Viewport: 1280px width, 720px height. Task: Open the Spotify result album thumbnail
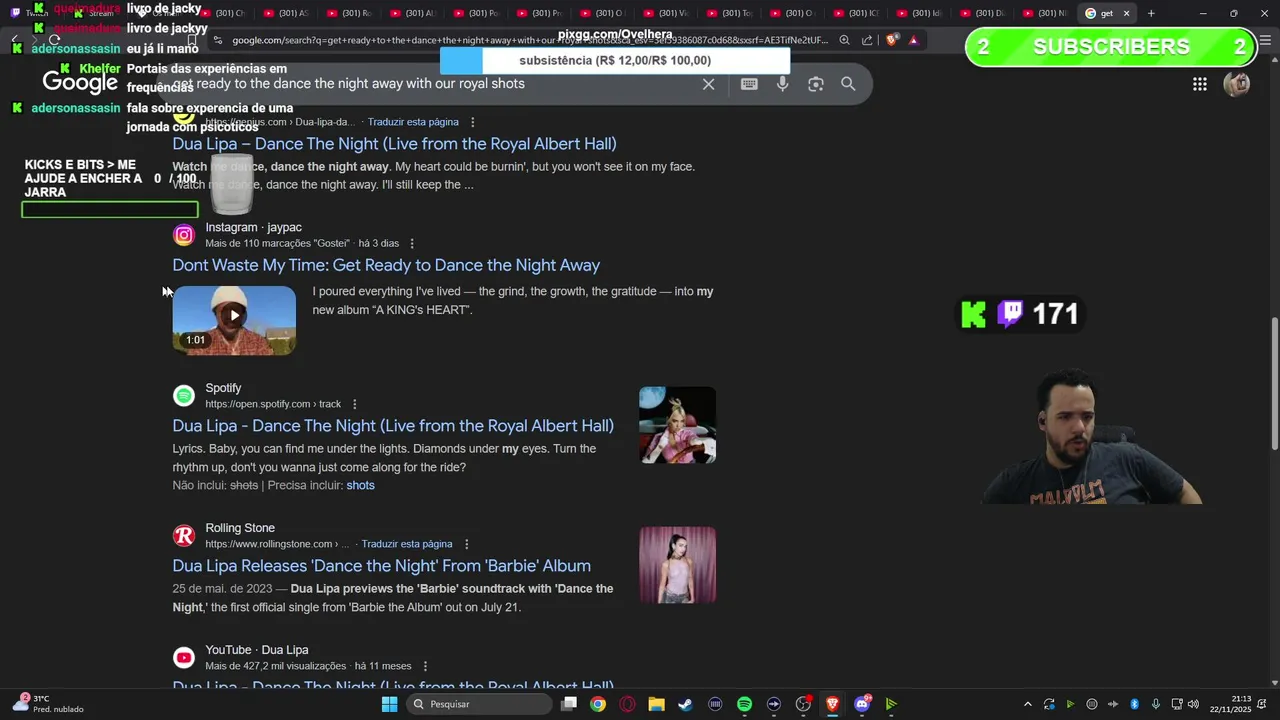677,425
